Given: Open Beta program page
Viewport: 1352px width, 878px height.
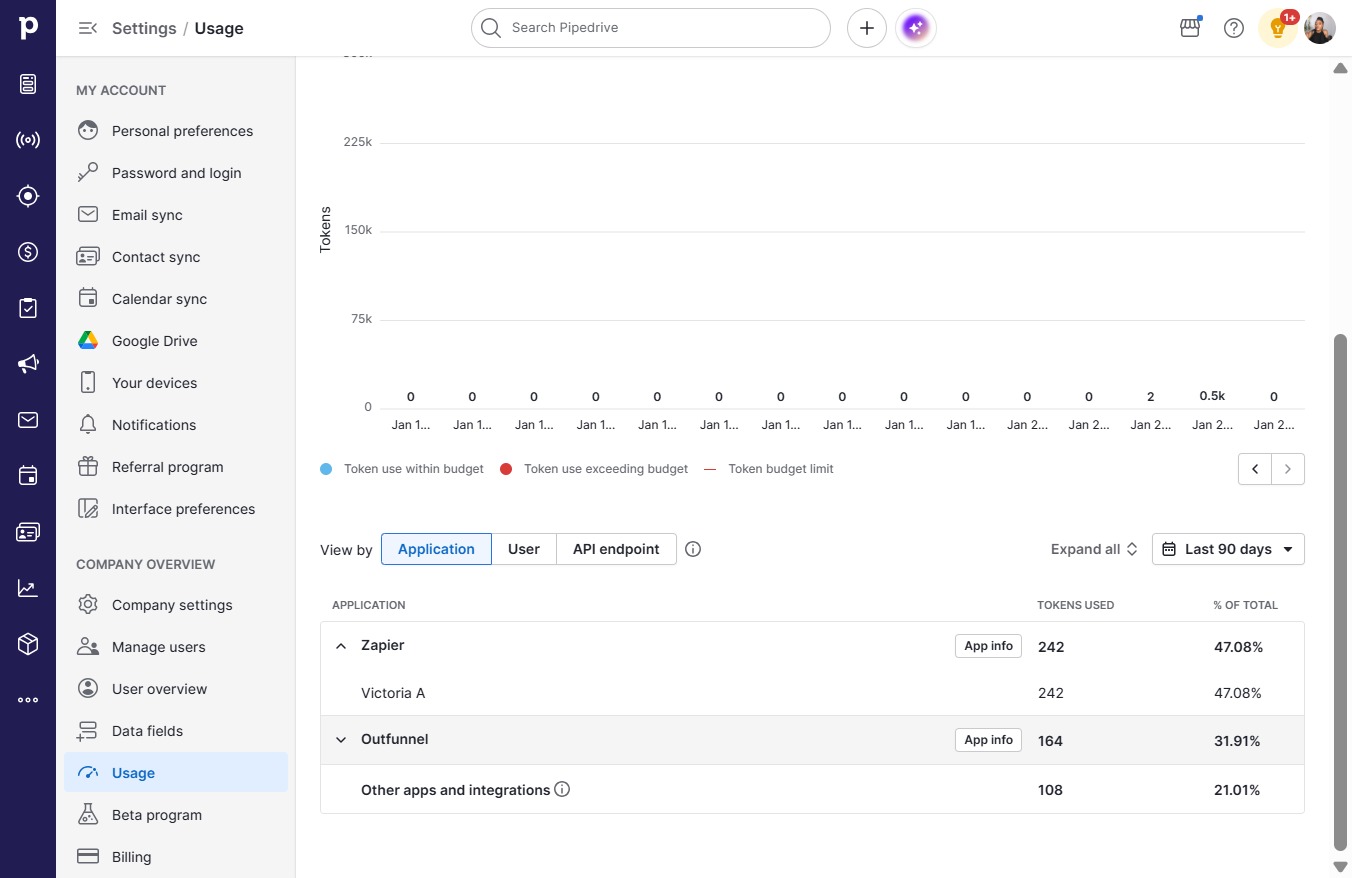Looking at the screenshot, I should tap(176, 815).
